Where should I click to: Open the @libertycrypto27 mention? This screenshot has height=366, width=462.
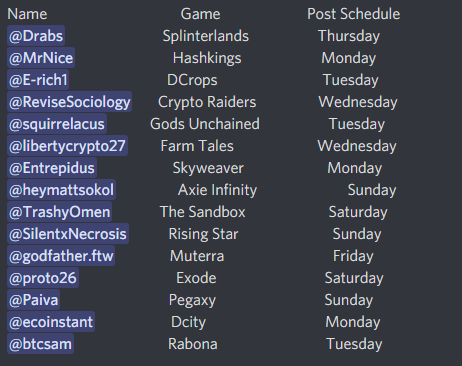pyautogui.click(x=67, y=146)
